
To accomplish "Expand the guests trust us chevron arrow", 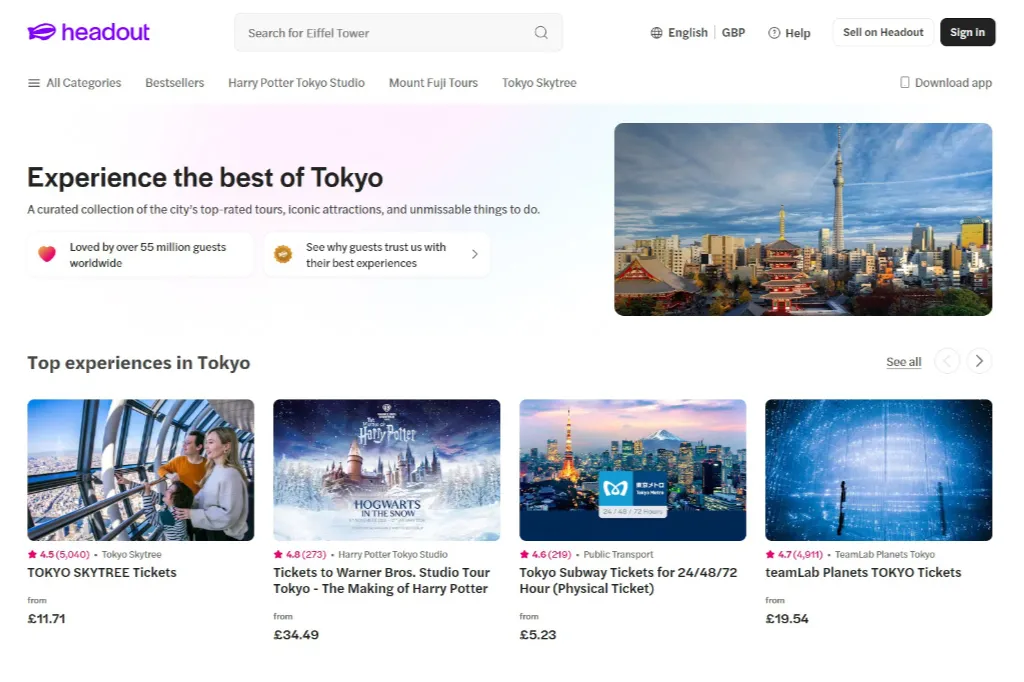I will coord(475,254).
